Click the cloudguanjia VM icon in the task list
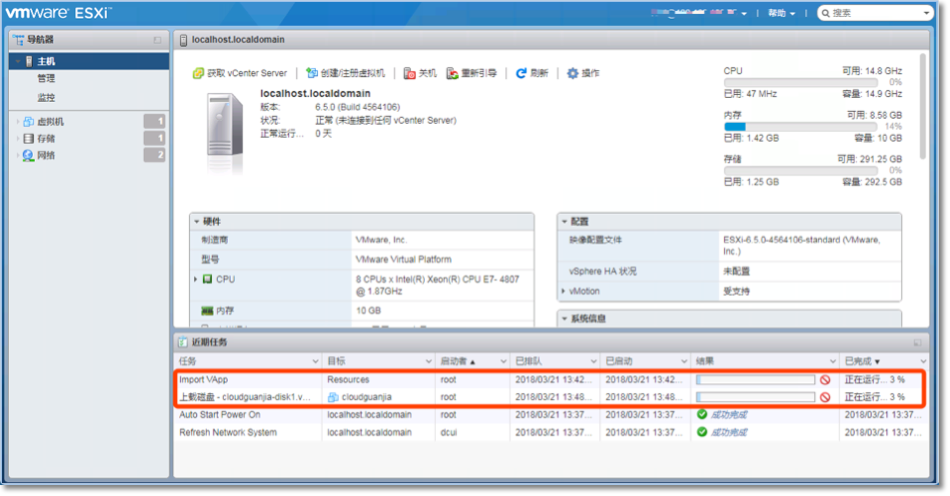The width and height of the screenshot is (950, 496). [333, 397]
